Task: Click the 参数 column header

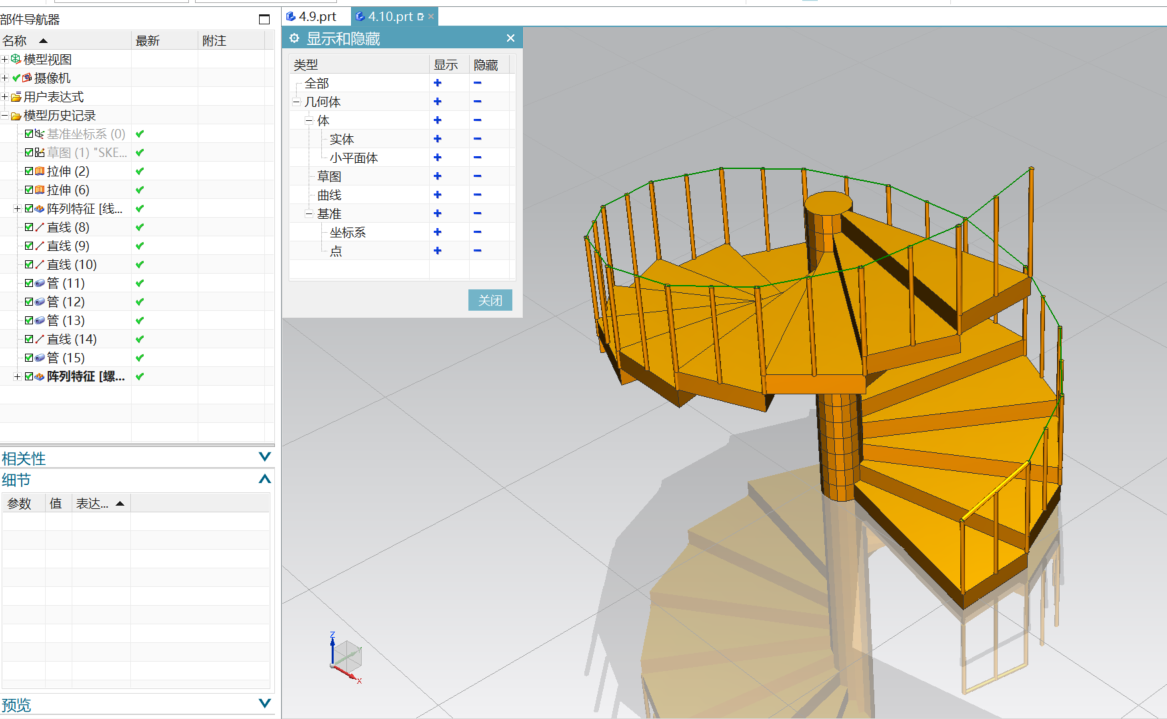Action: 23,504
